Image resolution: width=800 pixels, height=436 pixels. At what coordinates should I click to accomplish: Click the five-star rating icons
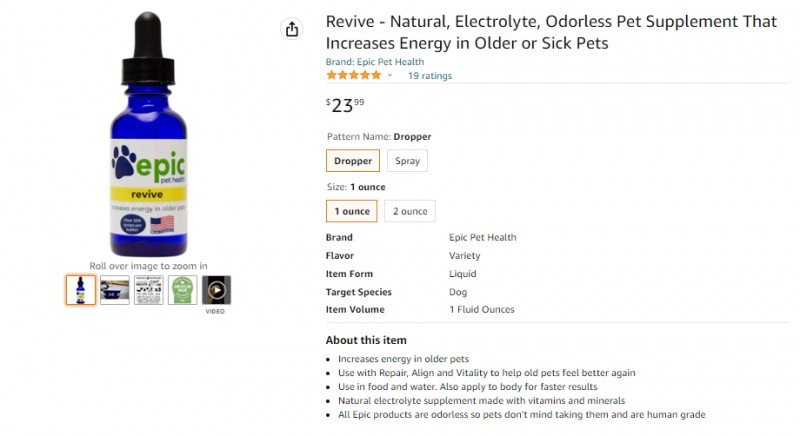coord(353,76)
